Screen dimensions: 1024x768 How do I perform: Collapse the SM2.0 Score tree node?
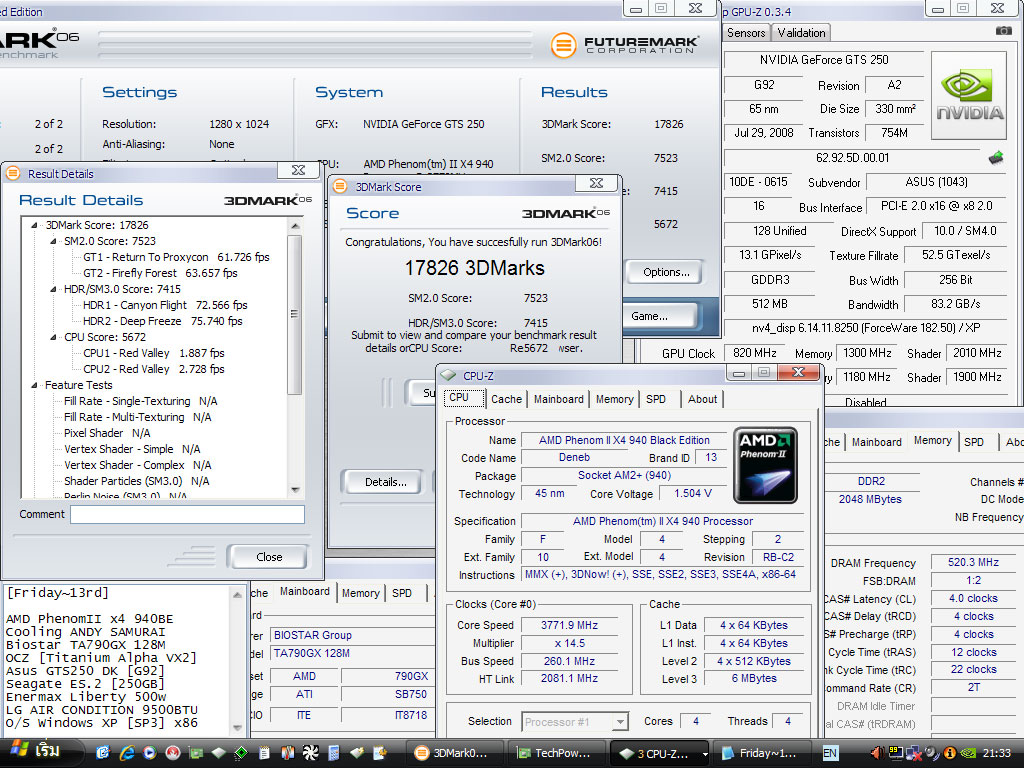[x=54, y=241]
